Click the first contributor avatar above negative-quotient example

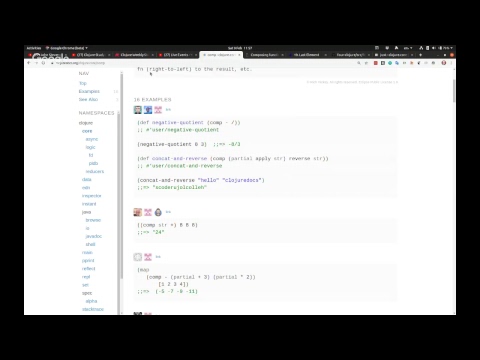pos(138,110)
